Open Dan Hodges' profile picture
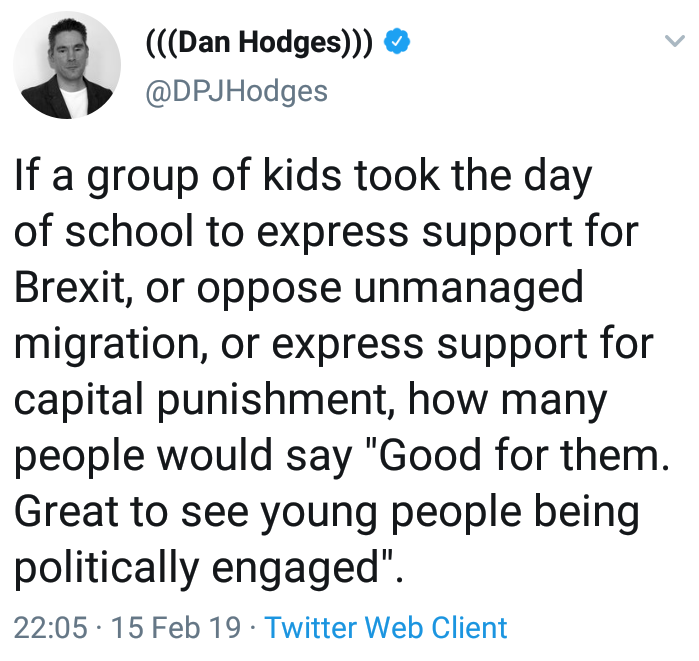Viewport: 699px width, 661px height. click(x=67, y=66)
